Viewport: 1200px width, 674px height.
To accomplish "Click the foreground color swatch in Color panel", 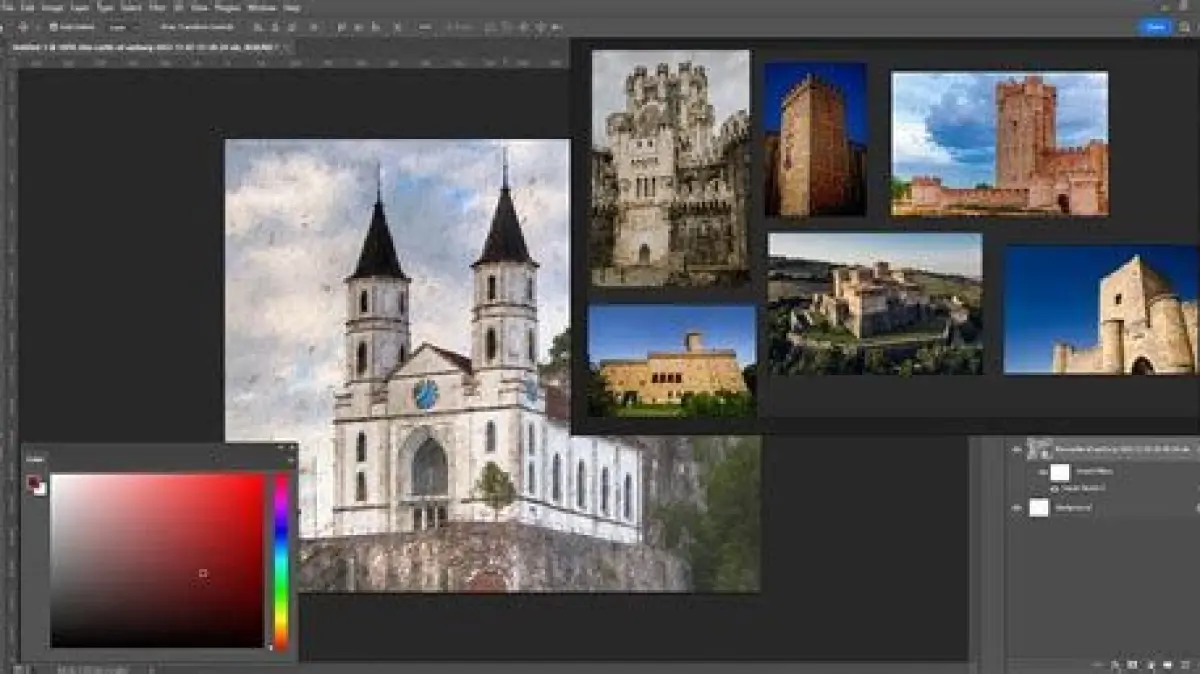I will tap(33, 482).
